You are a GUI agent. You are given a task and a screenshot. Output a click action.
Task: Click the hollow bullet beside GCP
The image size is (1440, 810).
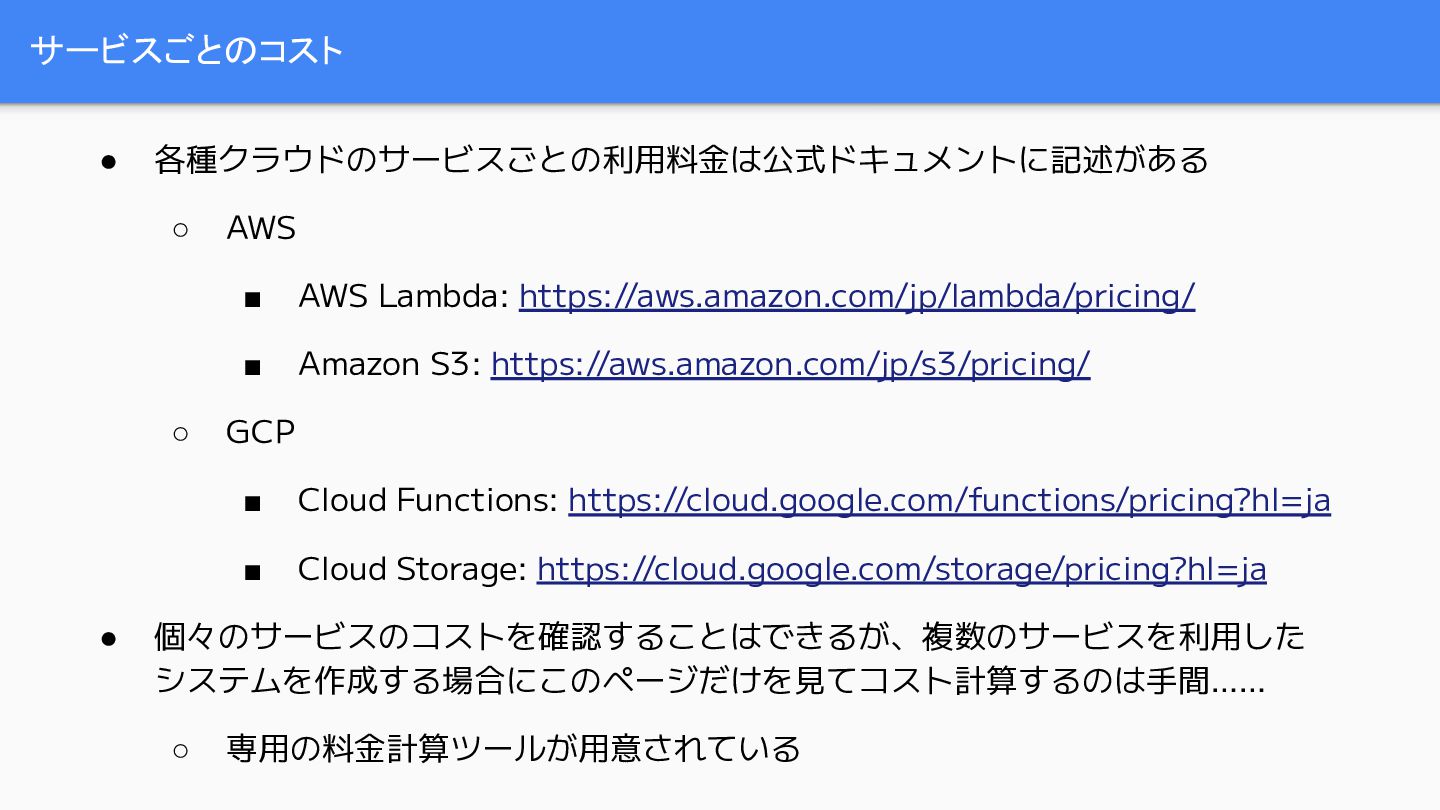[181, 433]
